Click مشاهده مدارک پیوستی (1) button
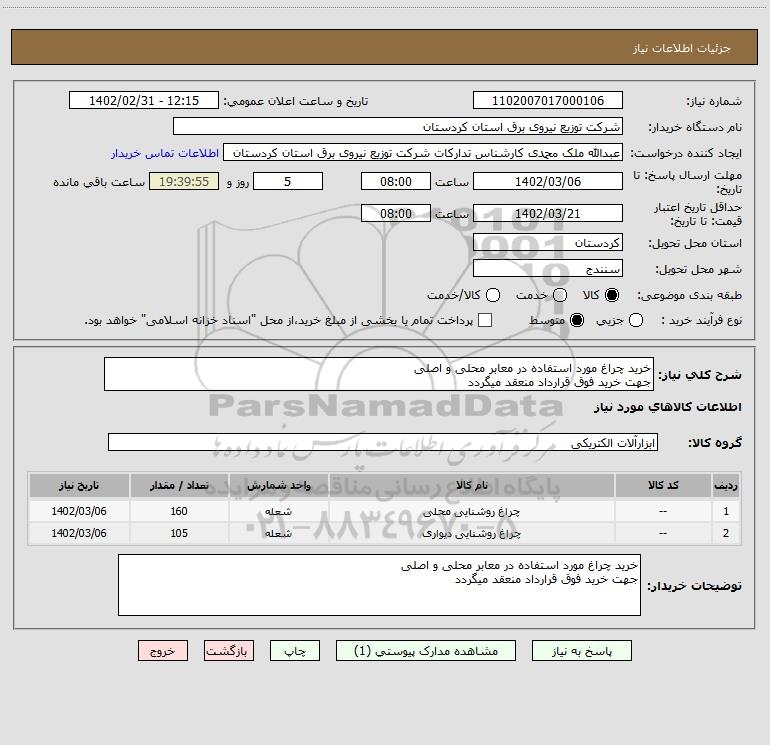770x745 pixels. point(426,651)
